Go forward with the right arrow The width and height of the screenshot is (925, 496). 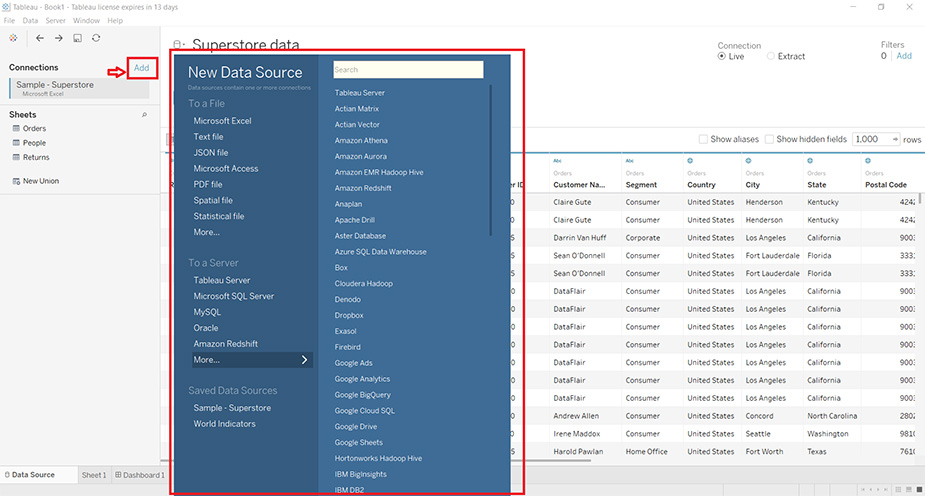click(x=58, y=38)
